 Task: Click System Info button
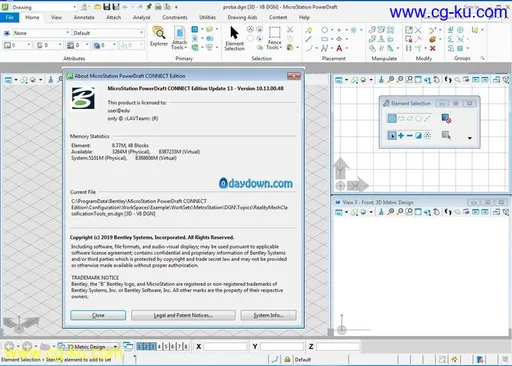(268, 315)
